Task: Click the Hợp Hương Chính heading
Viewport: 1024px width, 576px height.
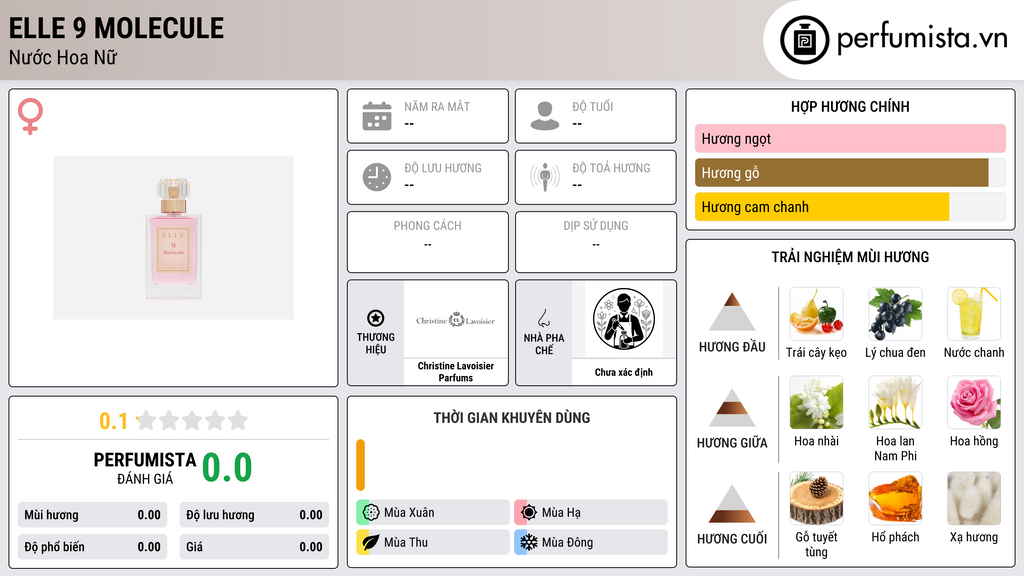Action: coord(850,106)
